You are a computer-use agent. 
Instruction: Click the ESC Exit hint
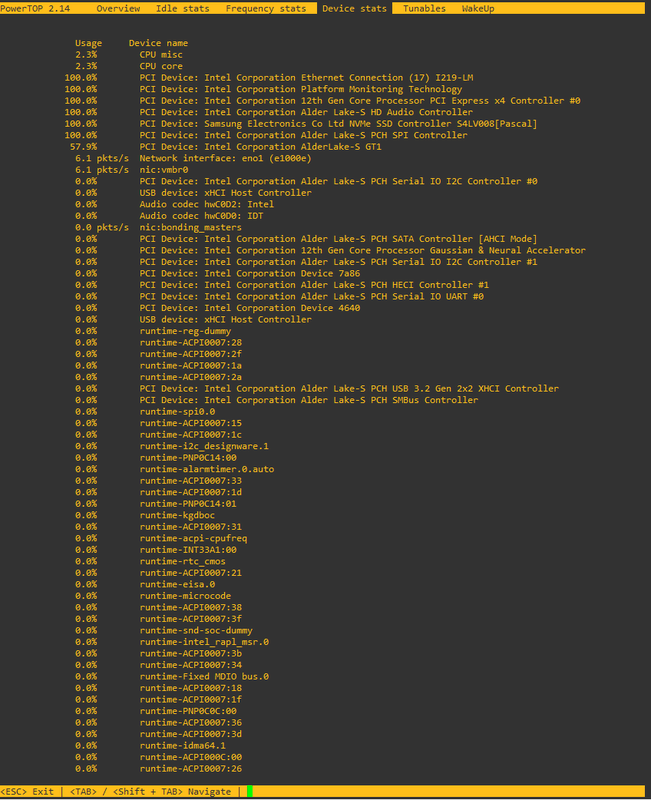[28, 792]
